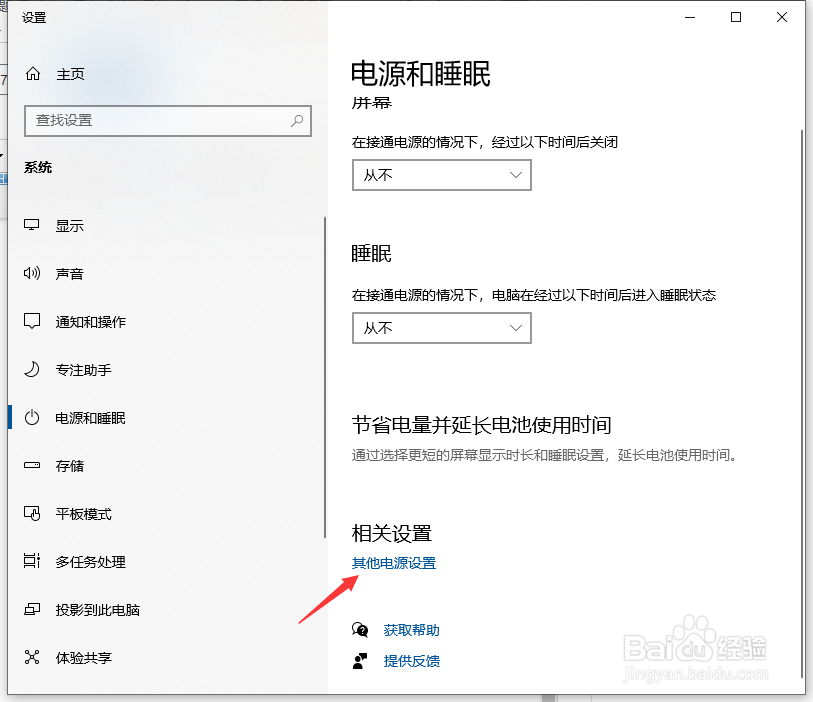Click the main content vertical scrollbar
This screenshot has height=702, width=813.
click(803, 404)
